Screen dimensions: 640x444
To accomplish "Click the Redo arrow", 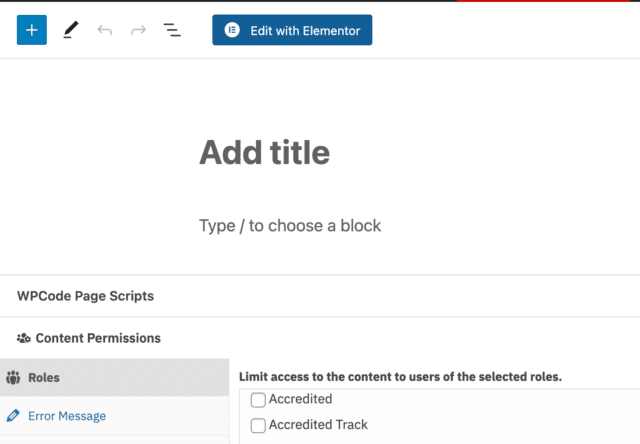I will 138,30.
